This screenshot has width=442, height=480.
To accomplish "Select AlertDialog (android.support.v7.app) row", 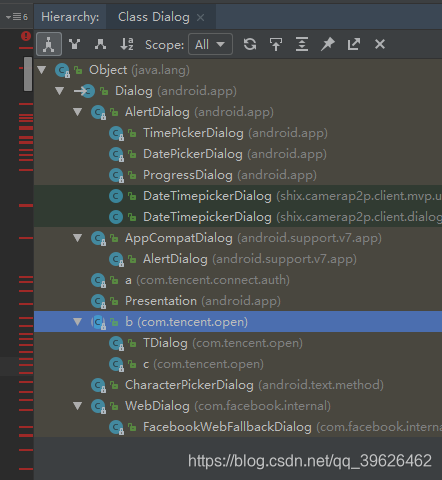I will click(x=238, y=259).
